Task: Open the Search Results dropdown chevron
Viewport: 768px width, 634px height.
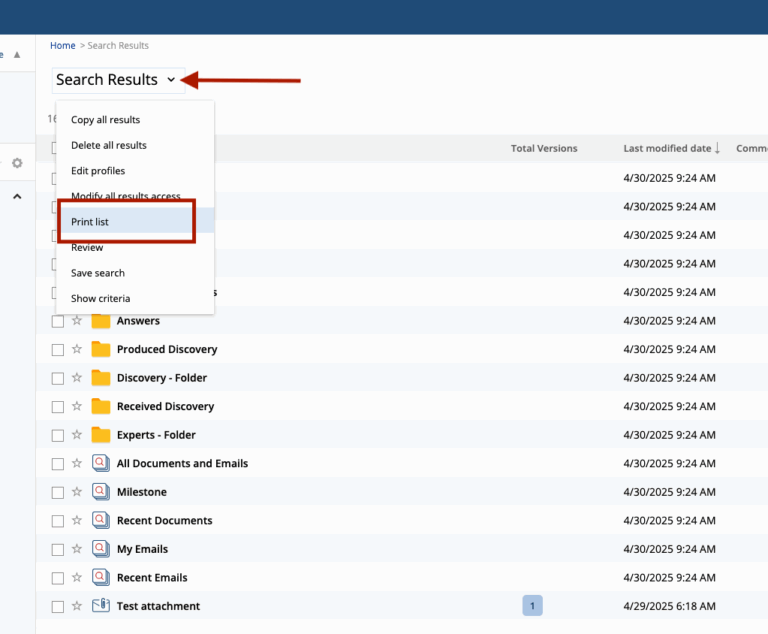Action: click(171, 80)
